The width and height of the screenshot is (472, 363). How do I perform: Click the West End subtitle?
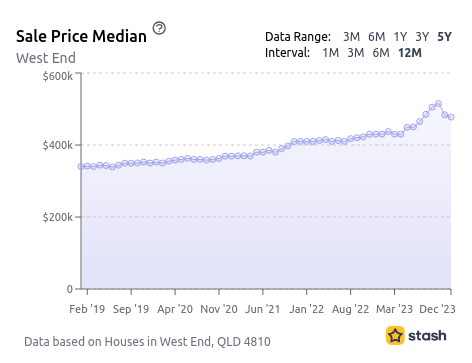tap(46, 58)
